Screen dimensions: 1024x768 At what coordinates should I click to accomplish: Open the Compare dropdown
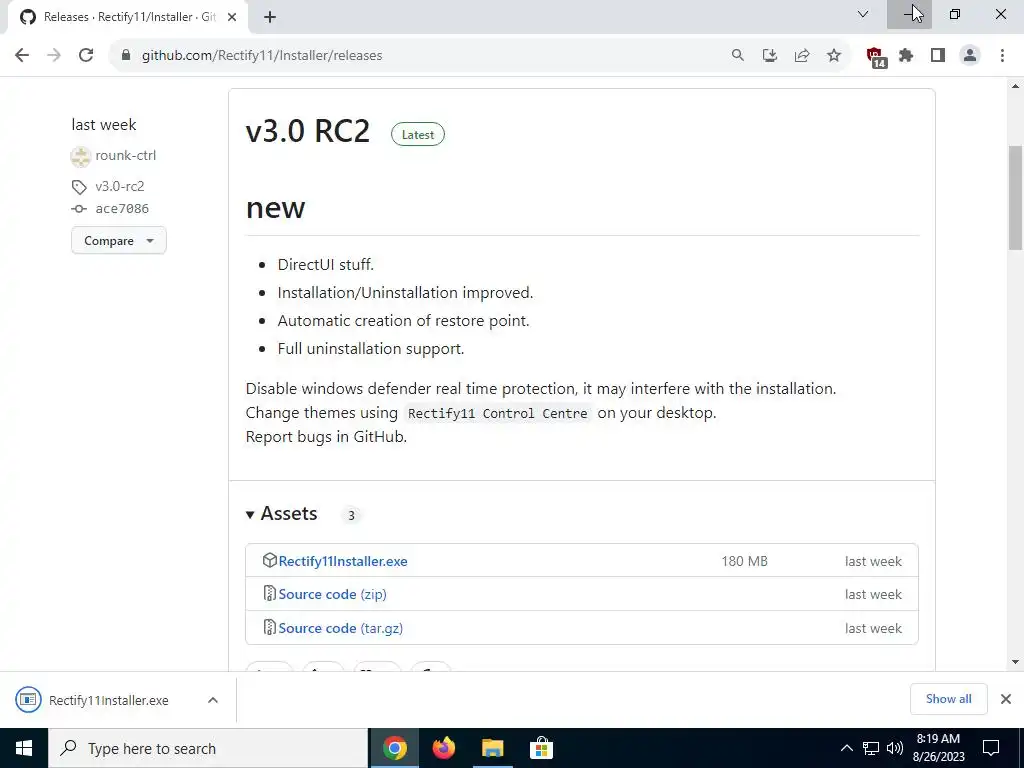click(x=119, y=240)
